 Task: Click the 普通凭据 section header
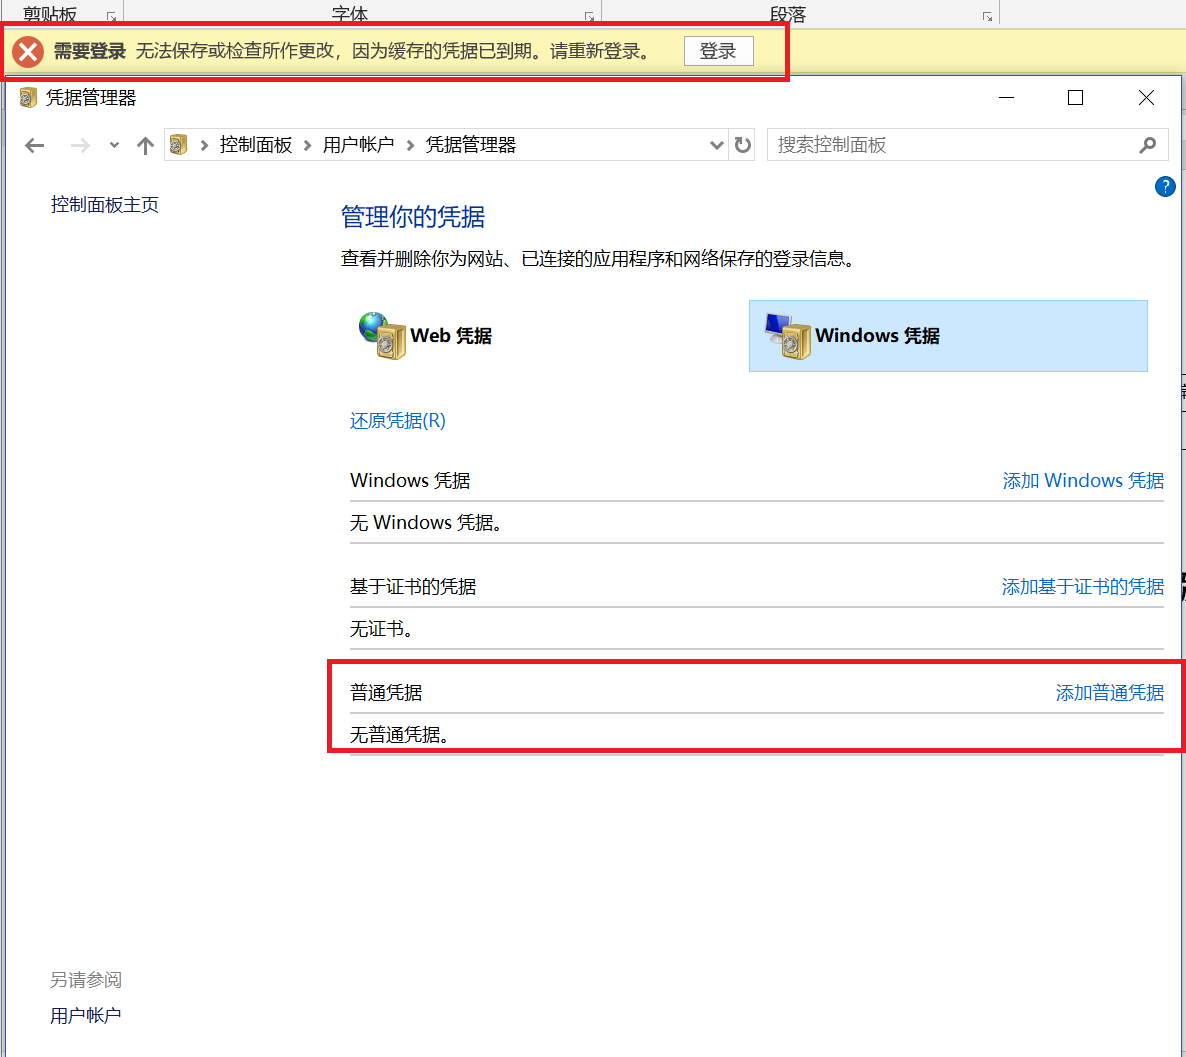[x=387, y=692]
